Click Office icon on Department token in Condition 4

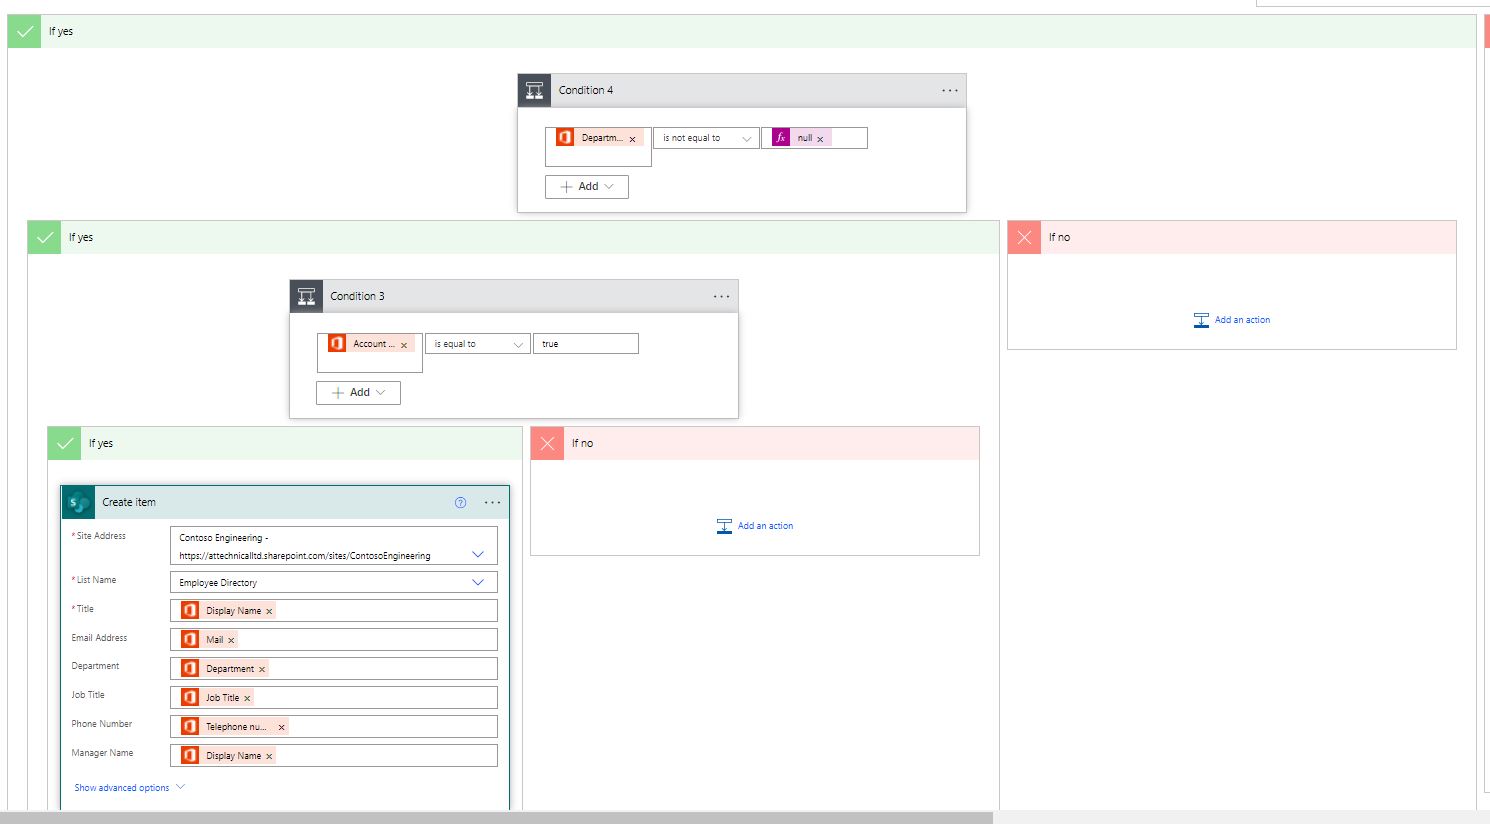(565, 138)
